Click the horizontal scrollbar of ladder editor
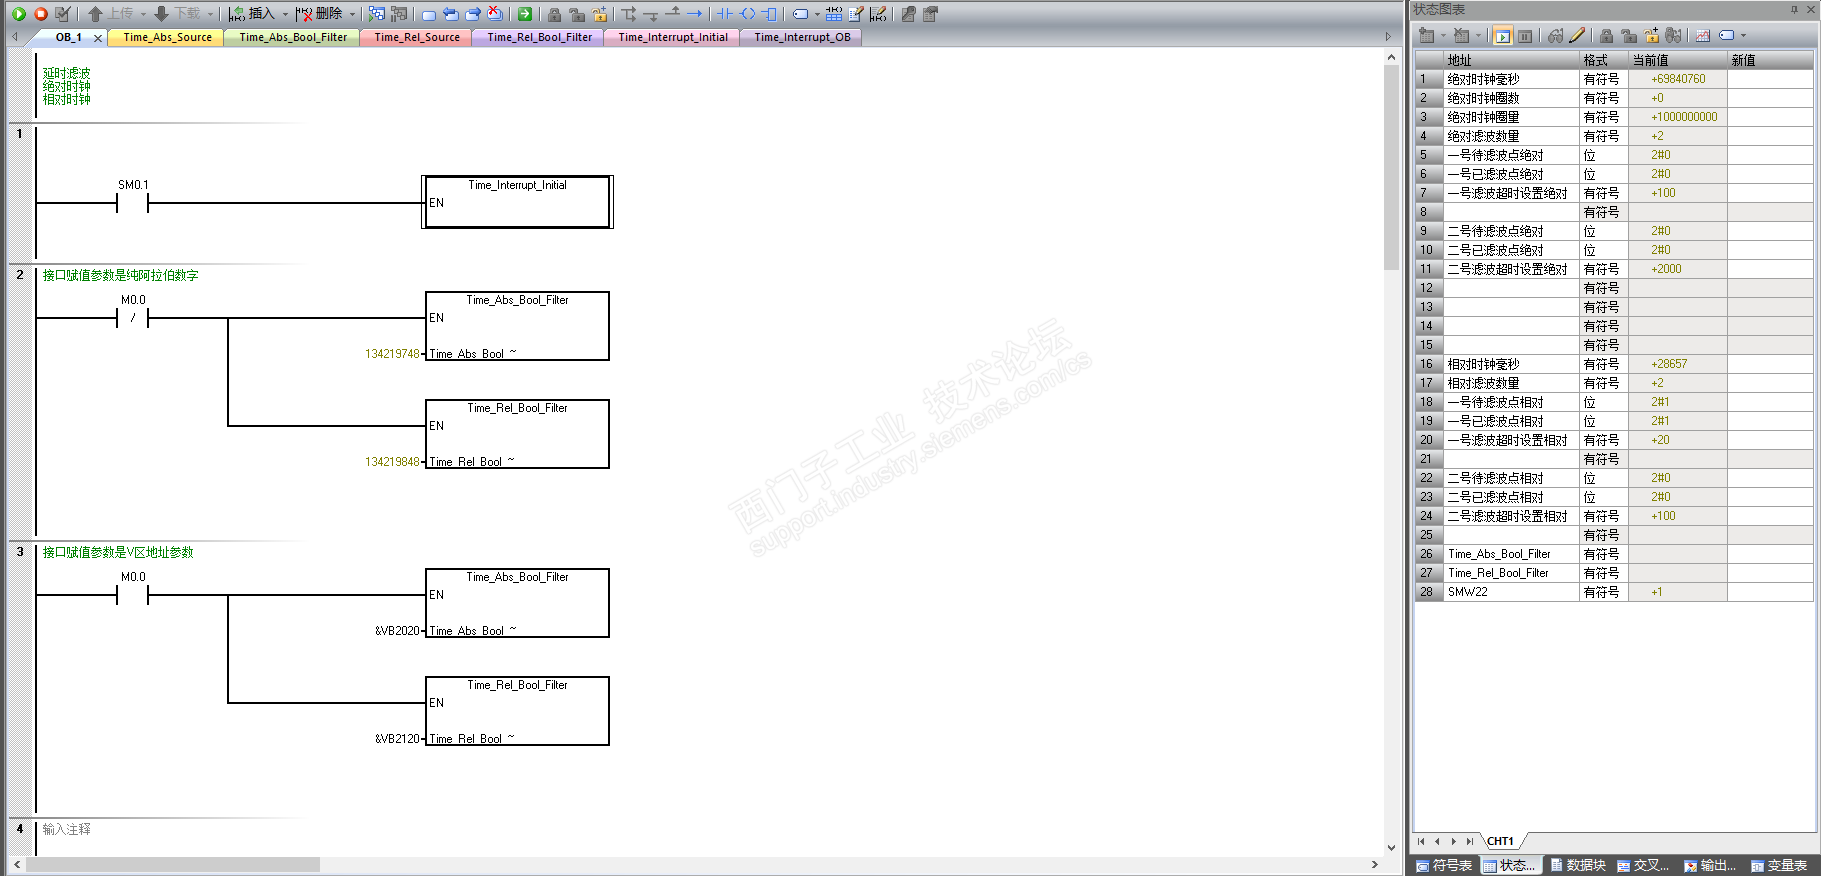Viewport: 1821px width, 876px height. [x=173, y=864]
